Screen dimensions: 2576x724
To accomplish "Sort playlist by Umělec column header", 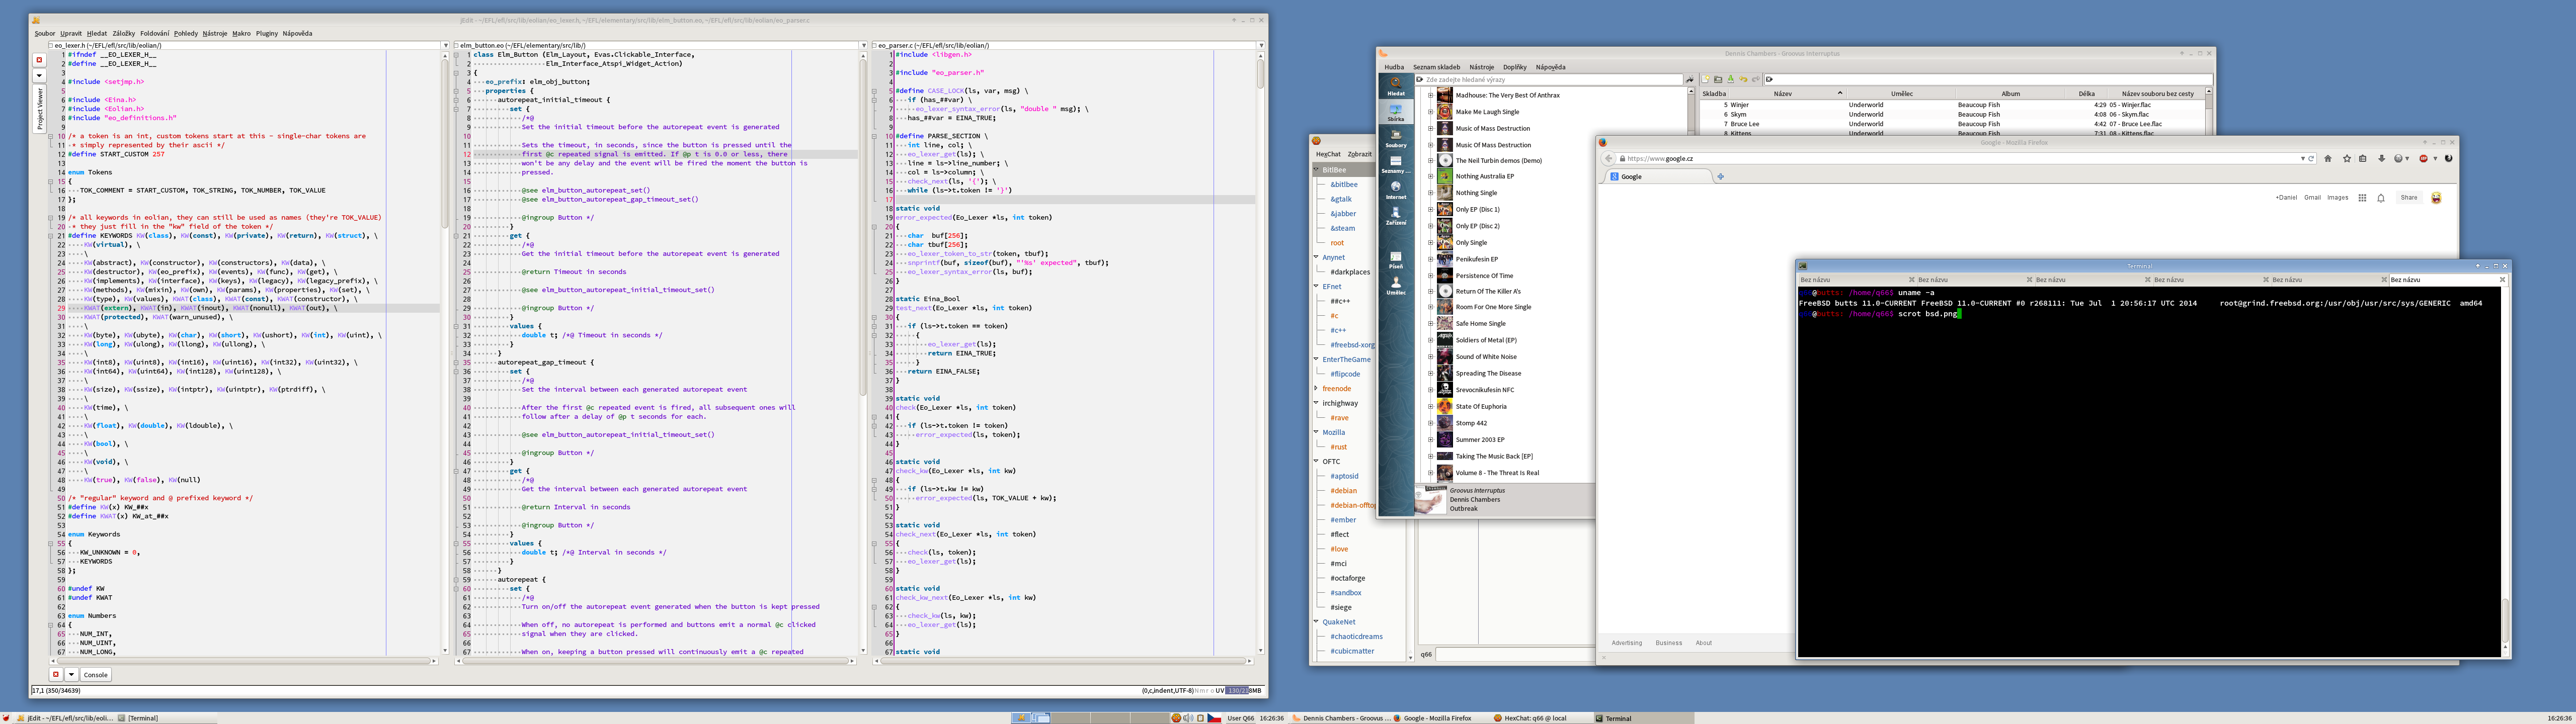I will click(1902, 94).
